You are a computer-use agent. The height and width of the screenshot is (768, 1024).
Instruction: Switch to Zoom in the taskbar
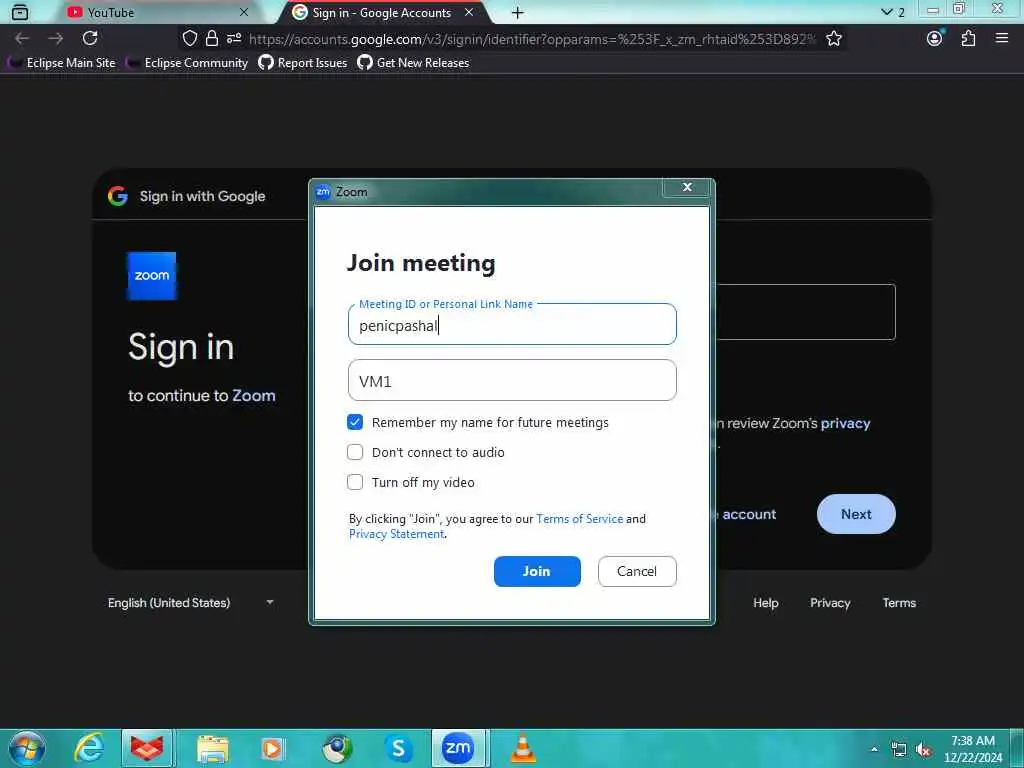[458, 748]
